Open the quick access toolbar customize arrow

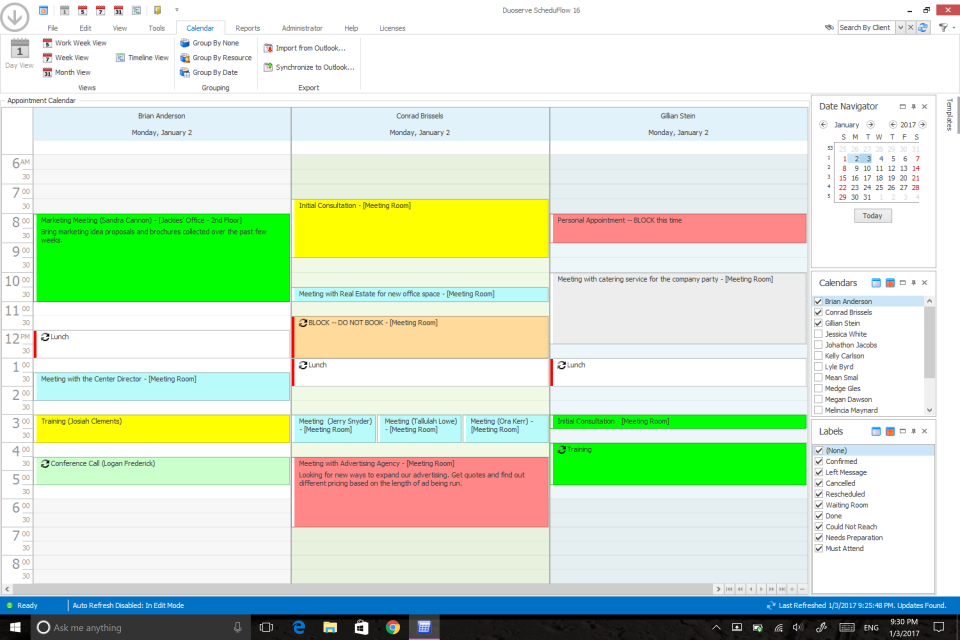click(177, 9)
